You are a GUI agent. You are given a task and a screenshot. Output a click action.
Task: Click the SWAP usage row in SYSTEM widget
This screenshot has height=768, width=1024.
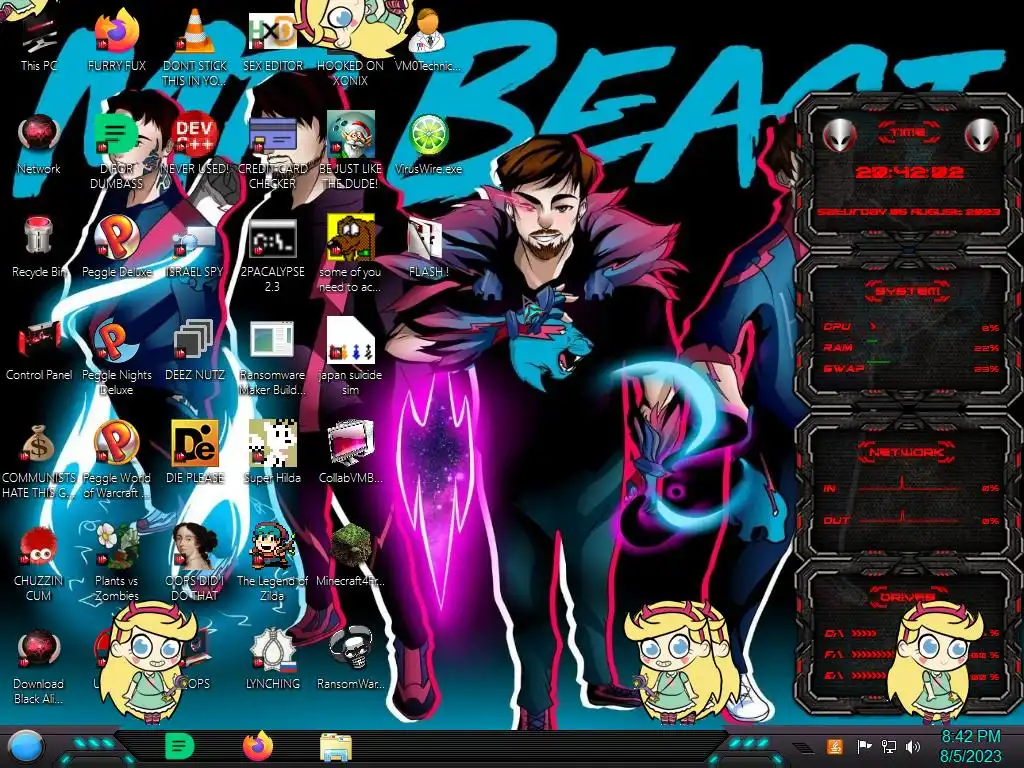coord(910,368)
